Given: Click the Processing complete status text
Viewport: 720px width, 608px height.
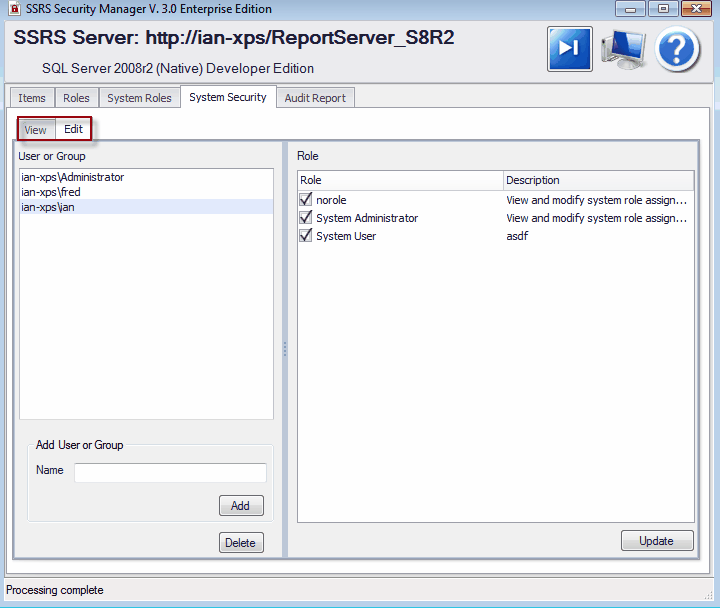Looking at the screenshot, I should (x=55, y=590).
